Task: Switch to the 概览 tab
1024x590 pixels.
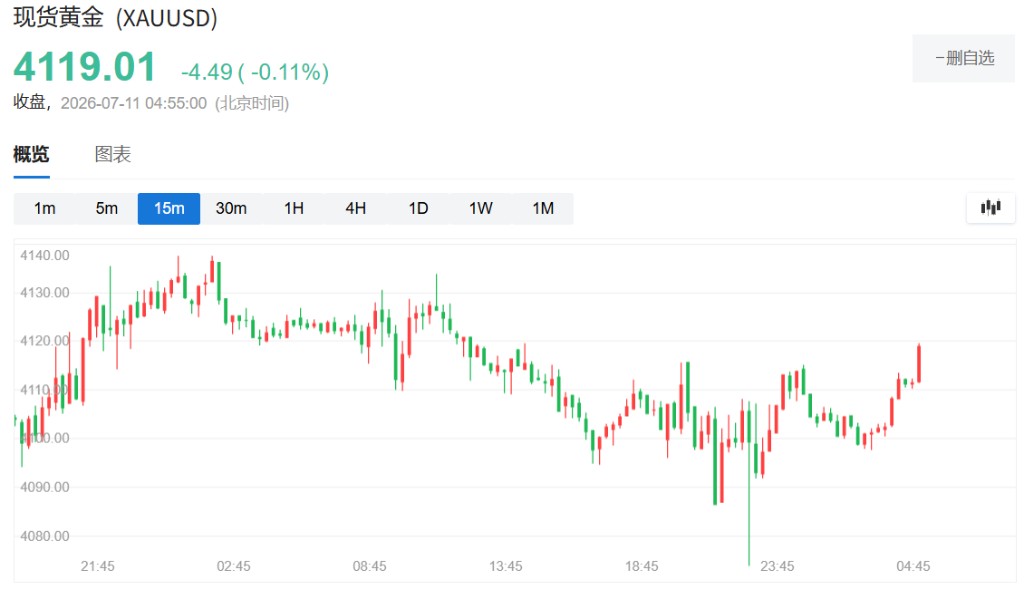Action: (x=31, y=154)
